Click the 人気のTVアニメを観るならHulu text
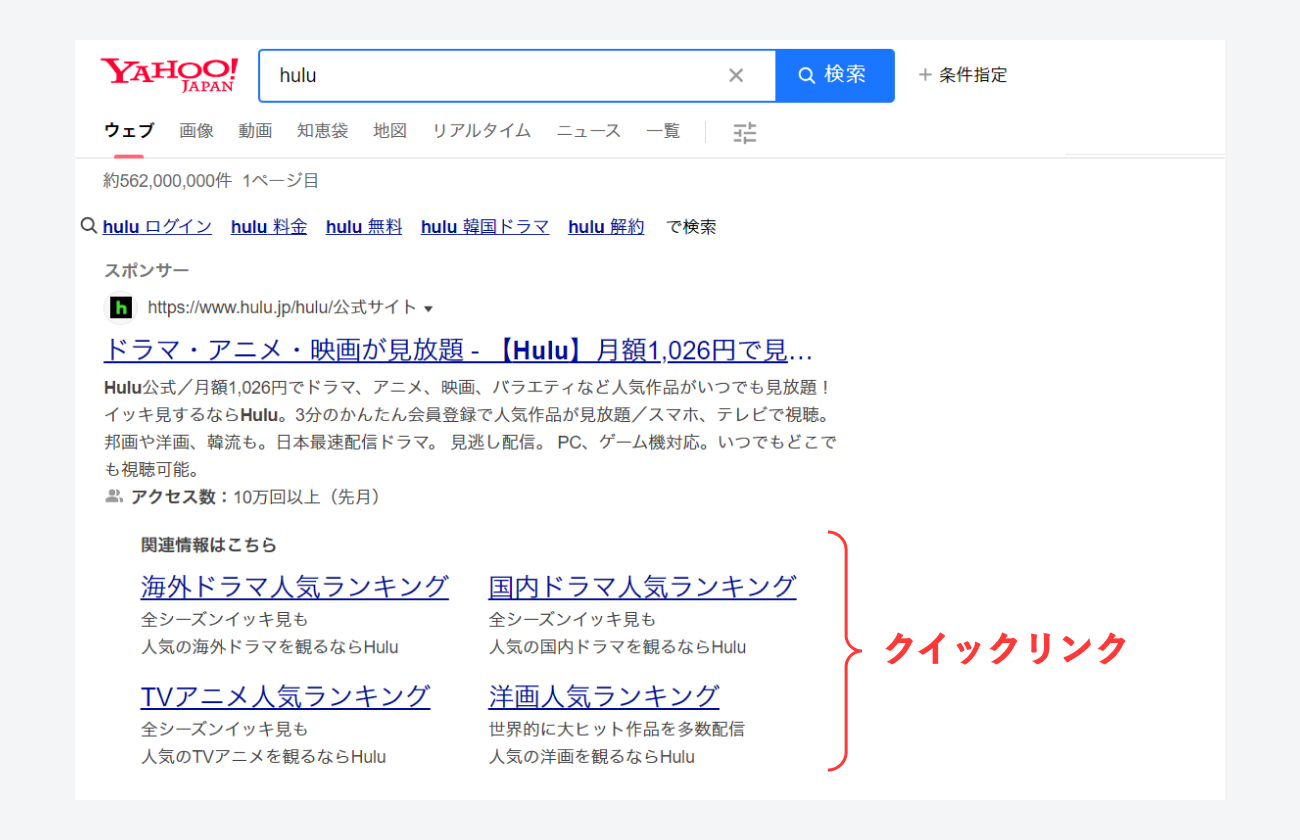1300x840 pixels. point(264,757)
